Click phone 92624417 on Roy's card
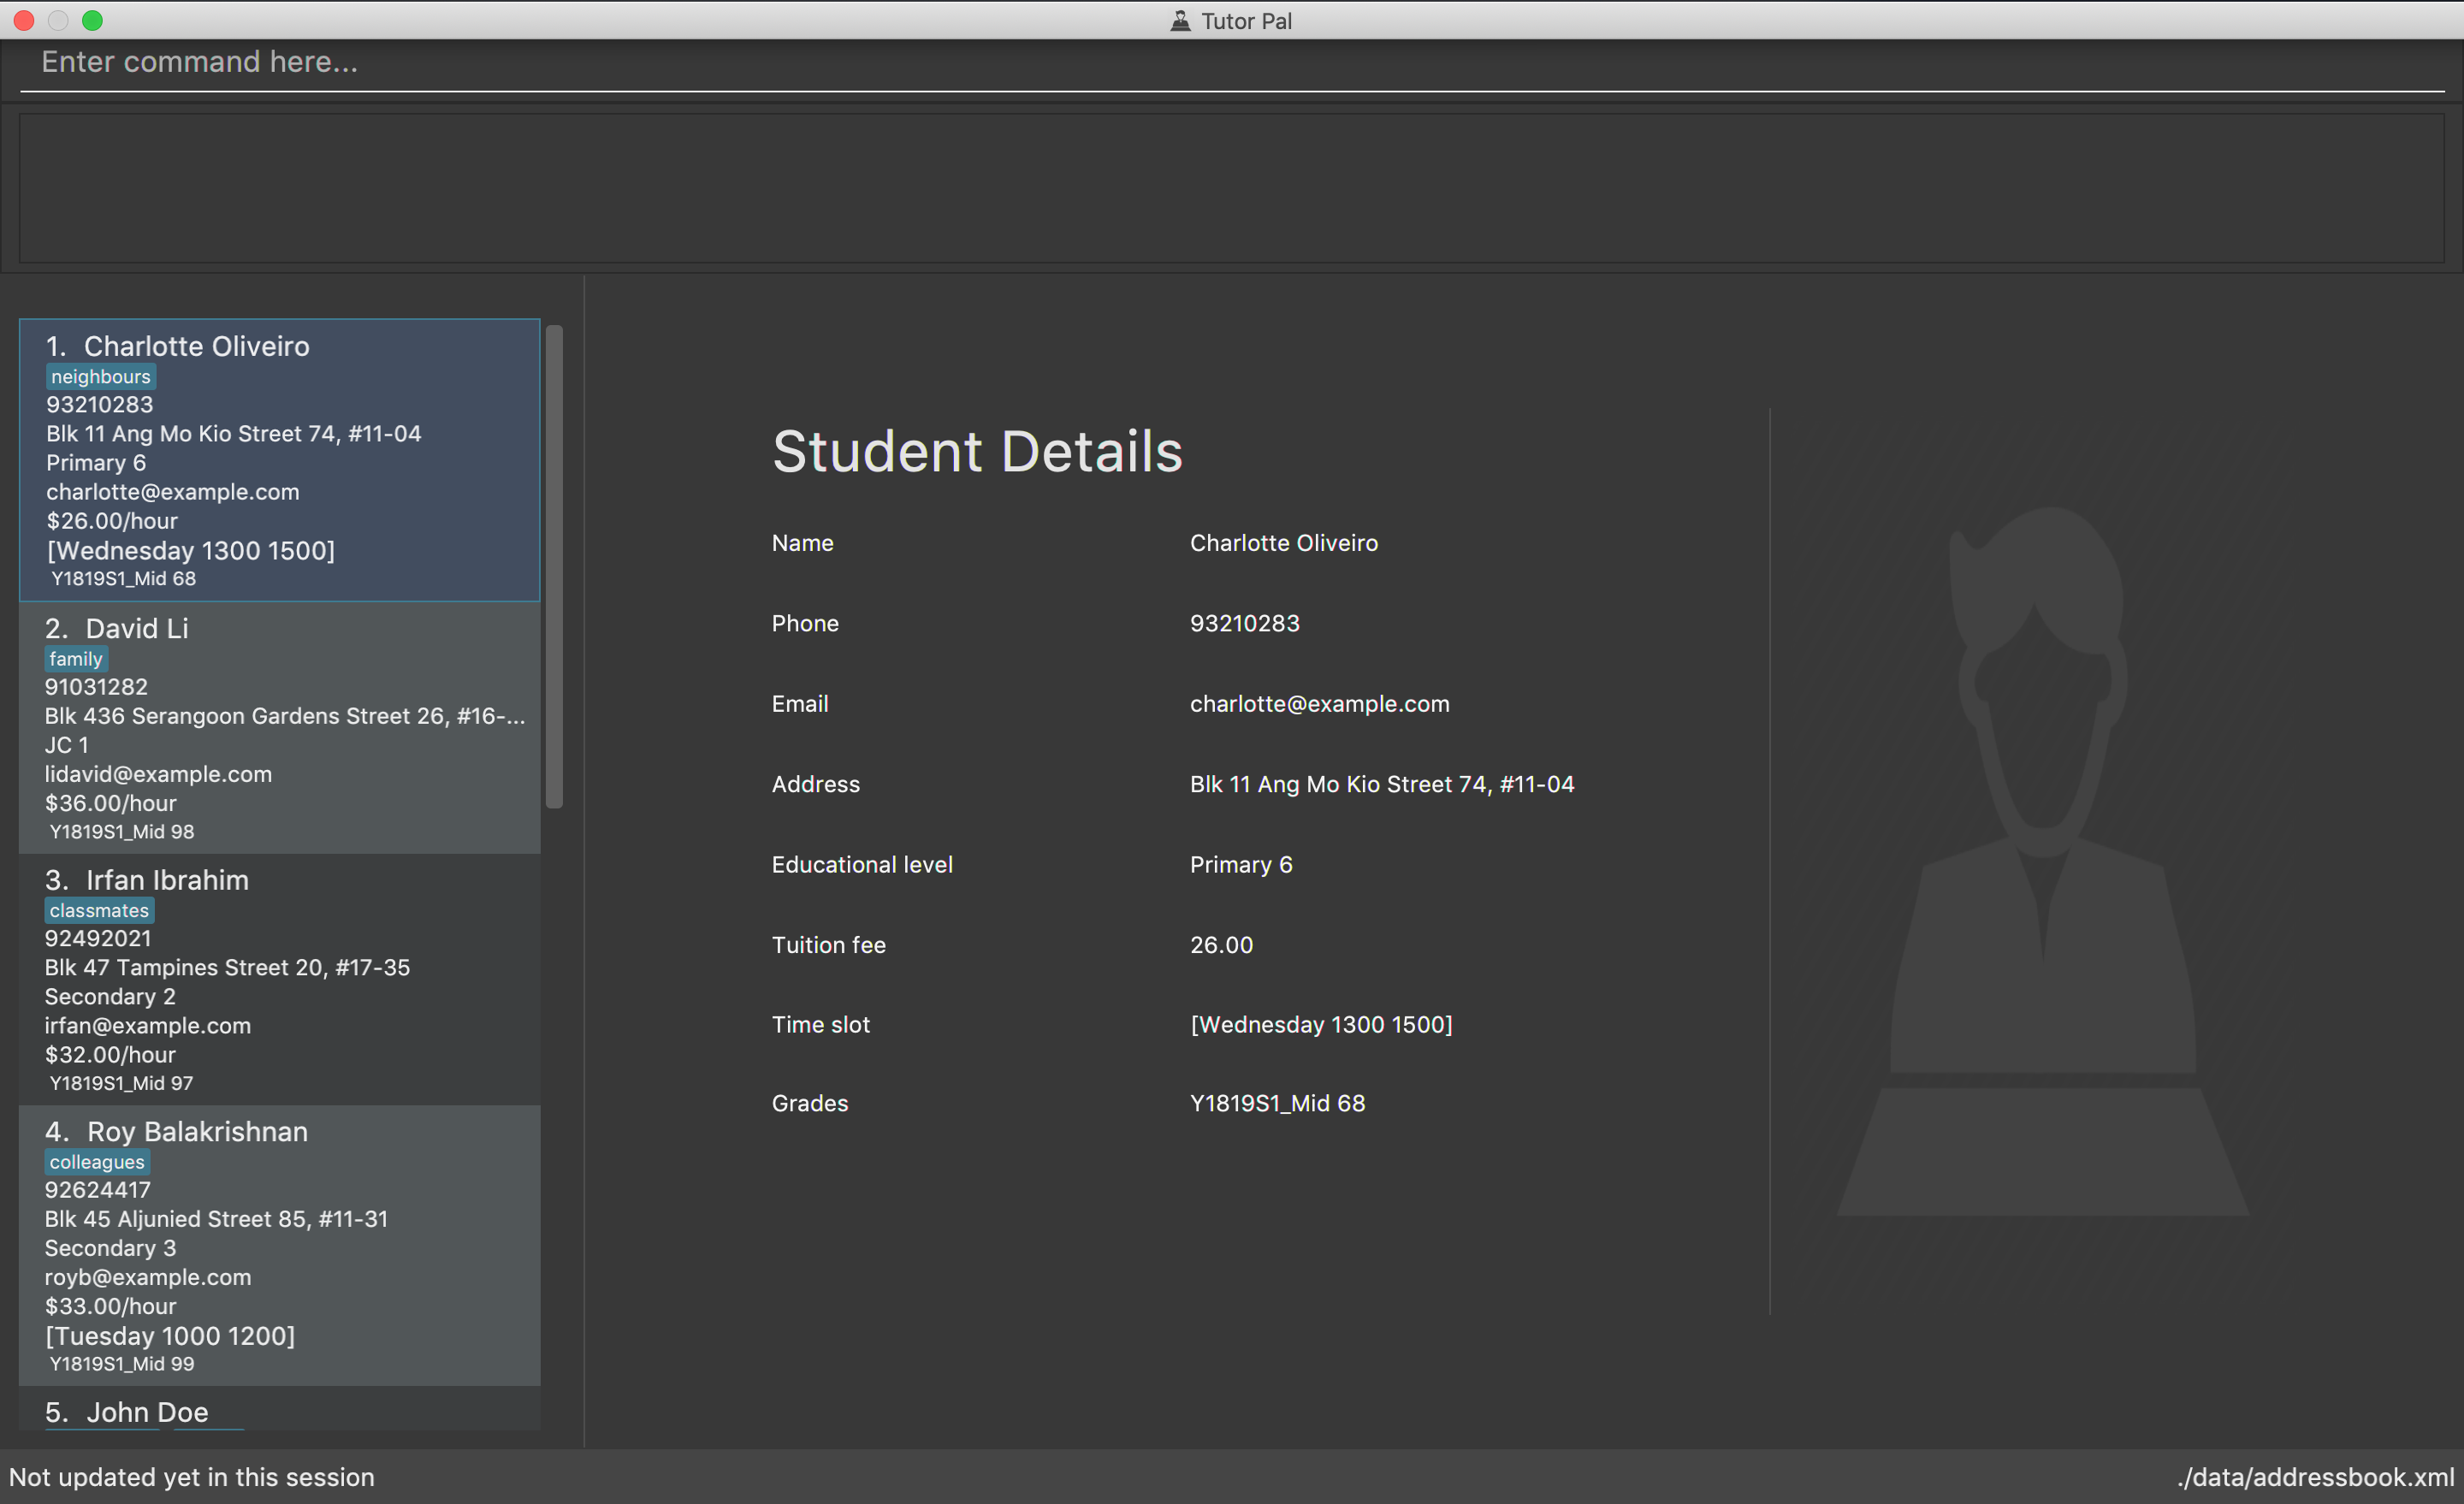 (x=98, y=1190)
